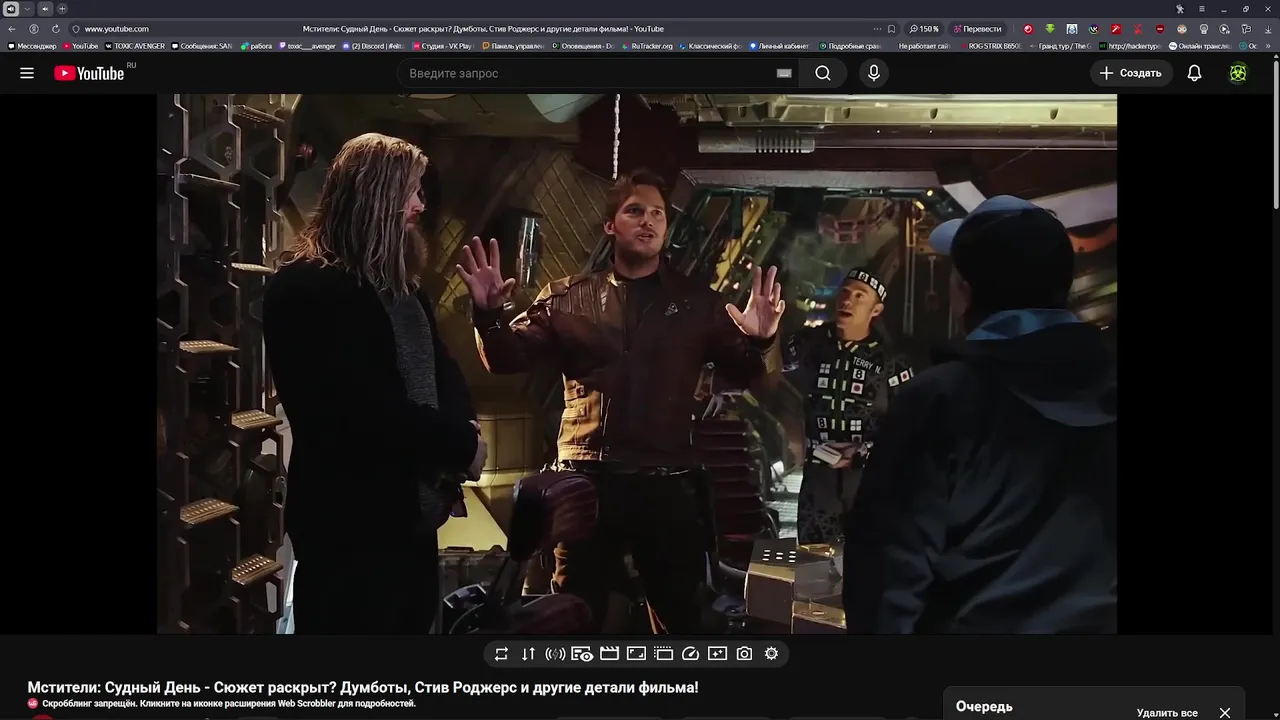Toggle loop in the enhancer toolbar
The width and height of the screenshot is (1280, 720).
pyautogui.click(x=501, y=654)
